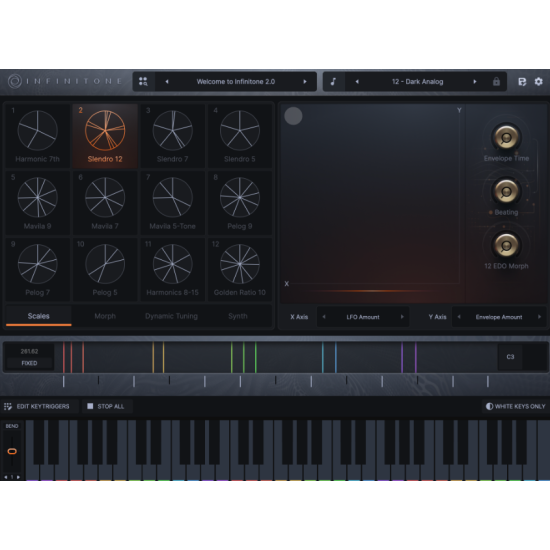Select the Harmonics 8-15 scale

172,269
